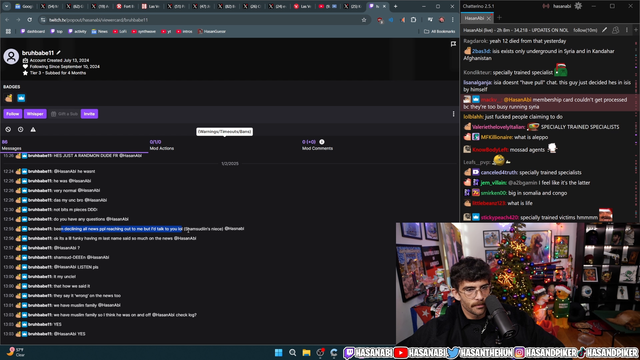640x360 pixels.
Task: Open the Chrome apps grid shortcut
Action: coord(8,31)
